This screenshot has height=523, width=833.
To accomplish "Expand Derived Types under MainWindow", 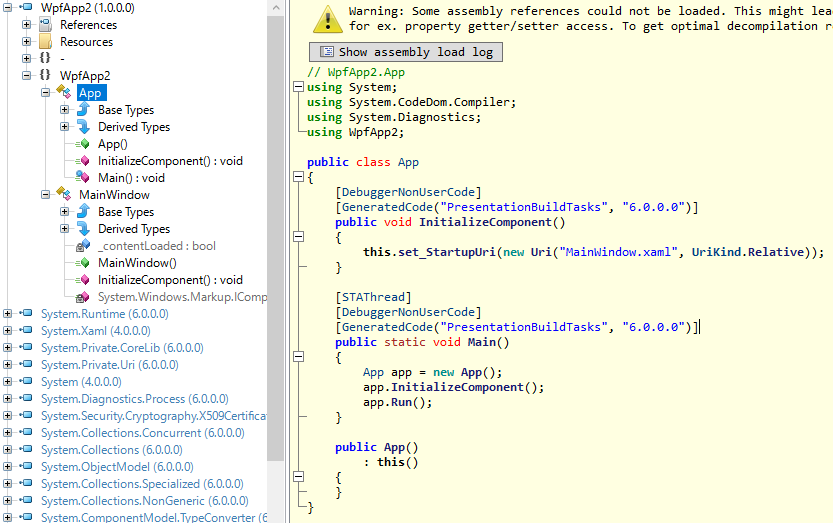I will [65, 229].
